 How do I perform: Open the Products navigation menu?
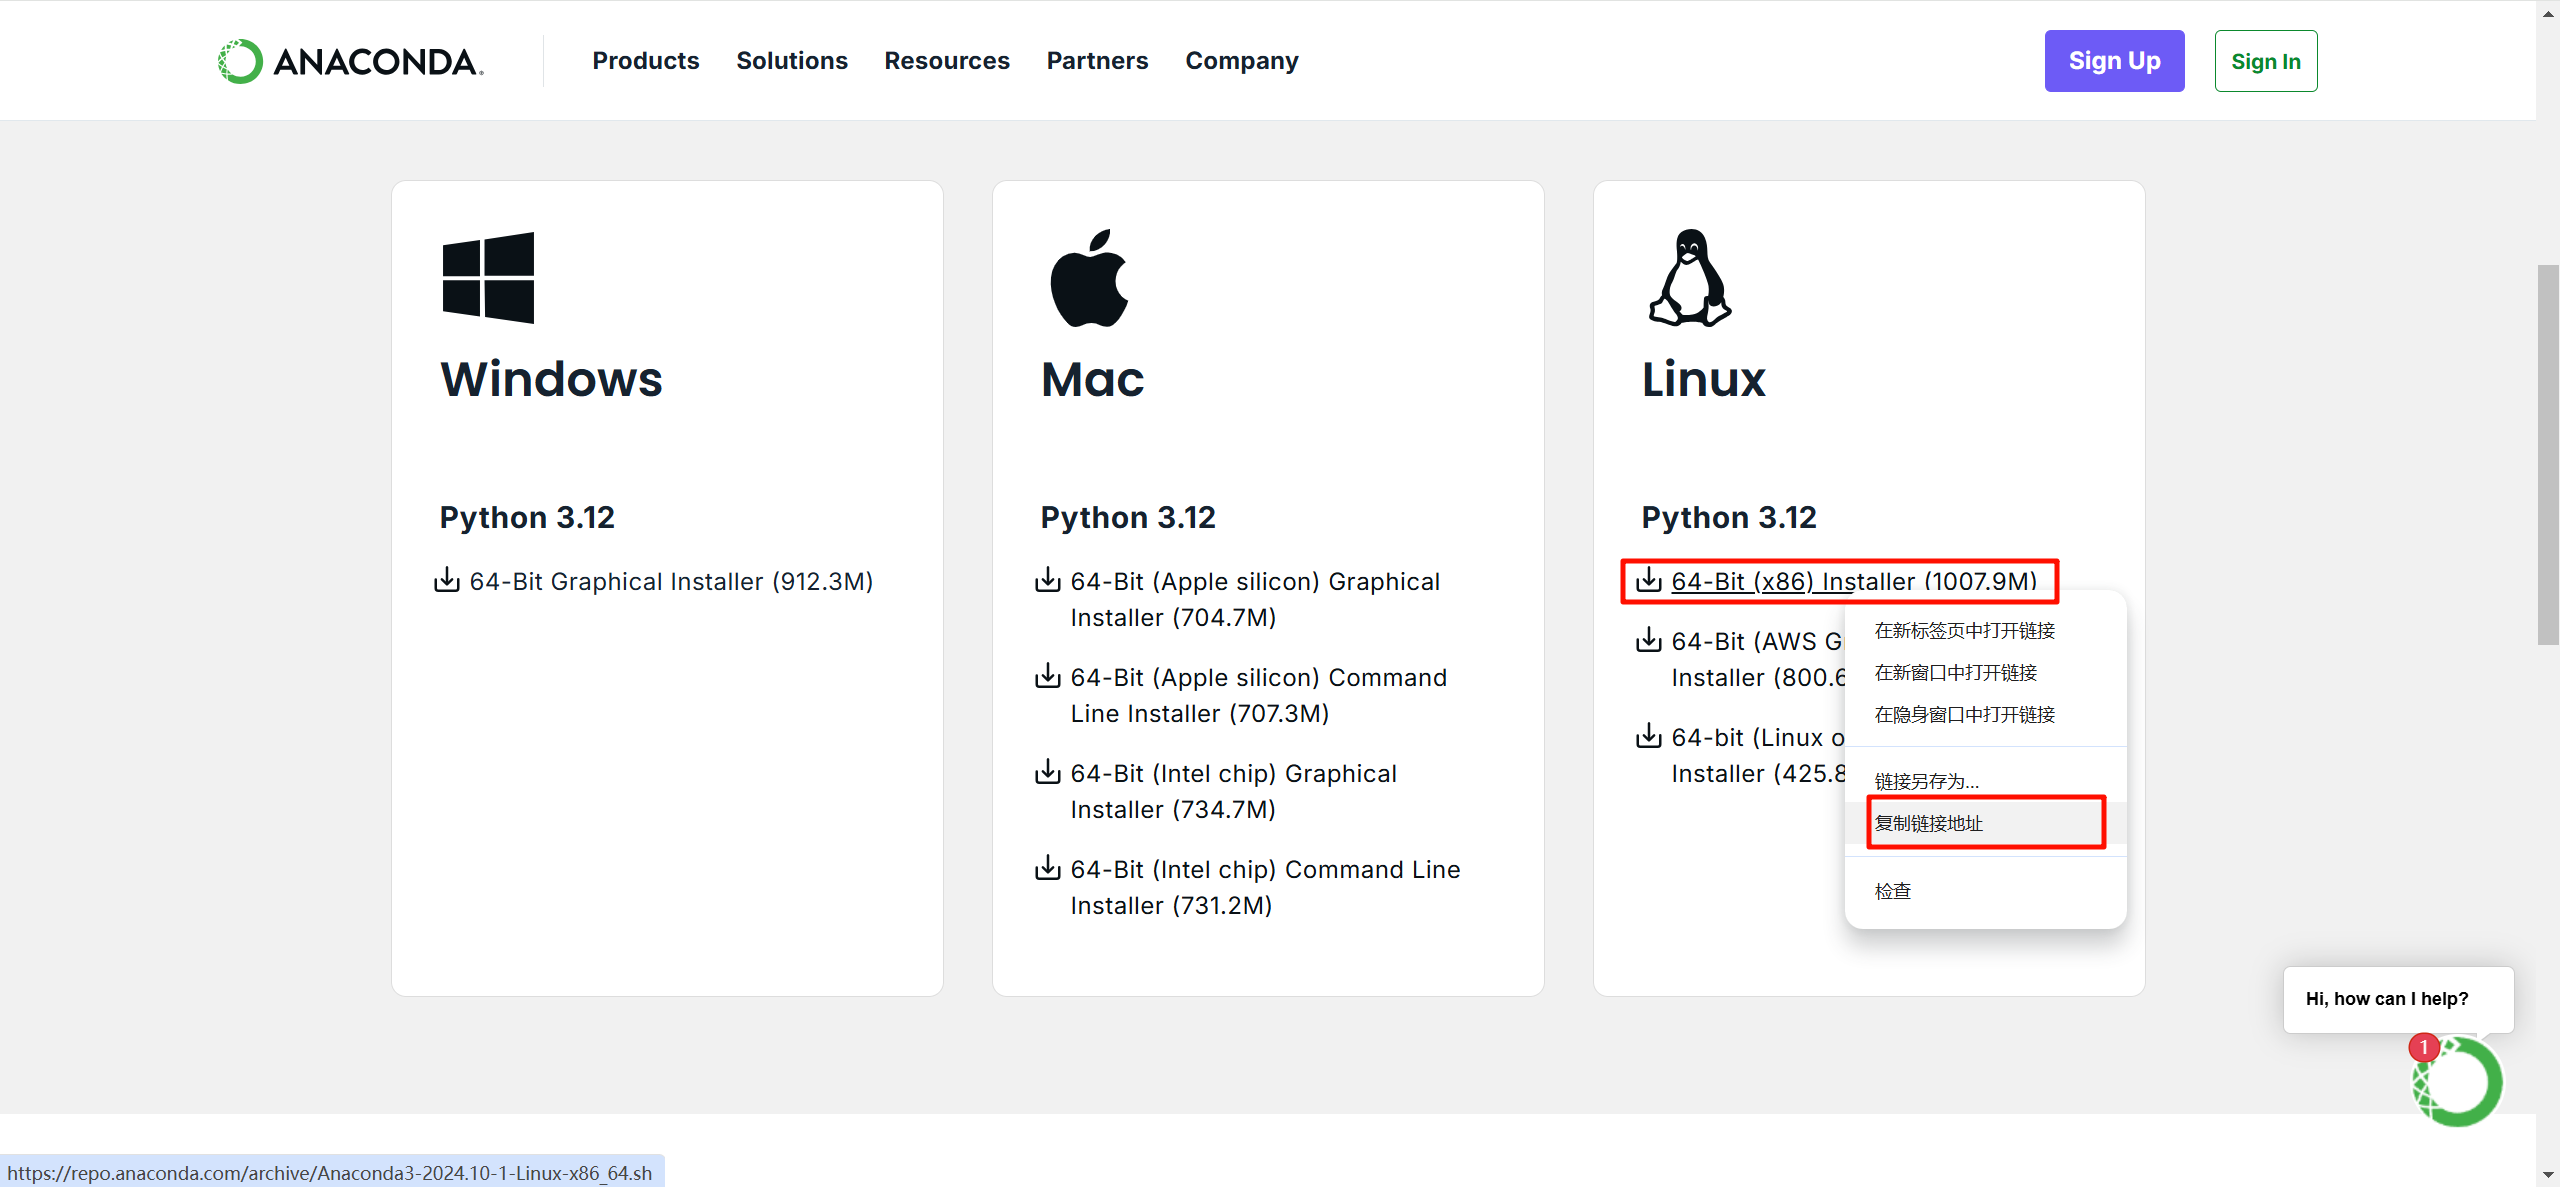(x=645, y=61)
